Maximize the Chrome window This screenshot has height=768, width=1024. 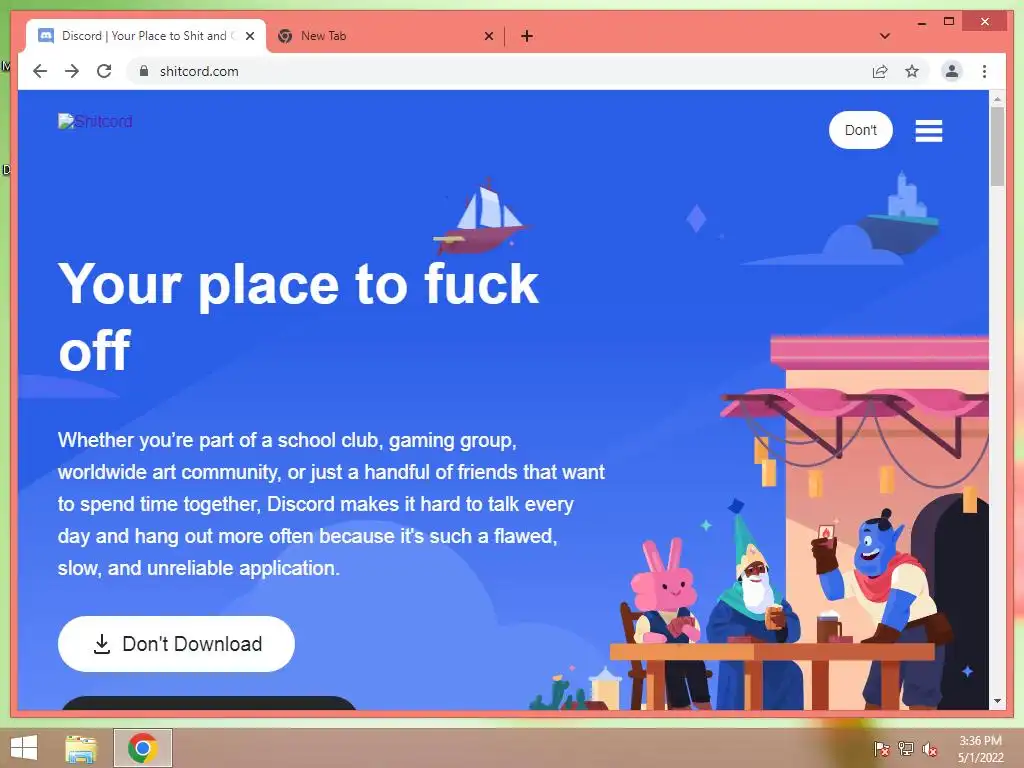949,22
